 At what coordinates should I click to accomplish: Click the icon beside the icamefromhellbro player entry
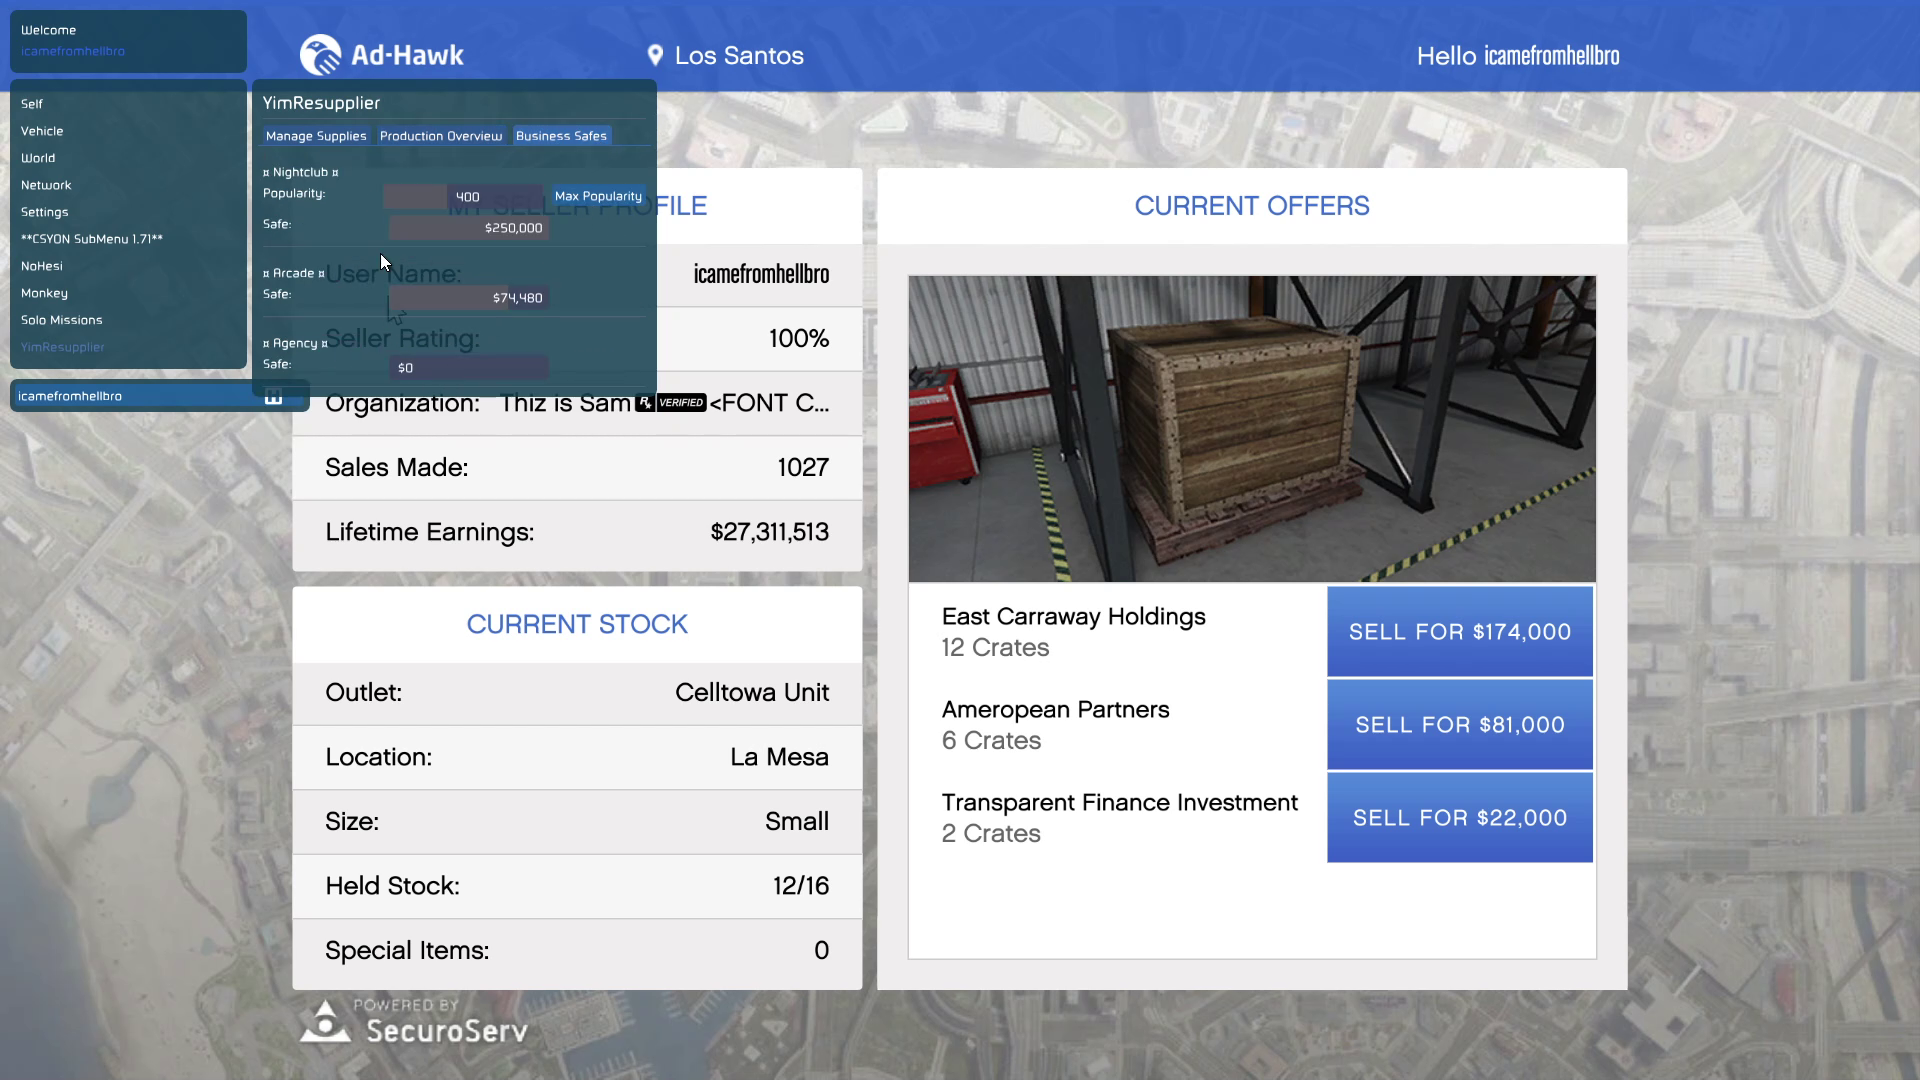273,397
